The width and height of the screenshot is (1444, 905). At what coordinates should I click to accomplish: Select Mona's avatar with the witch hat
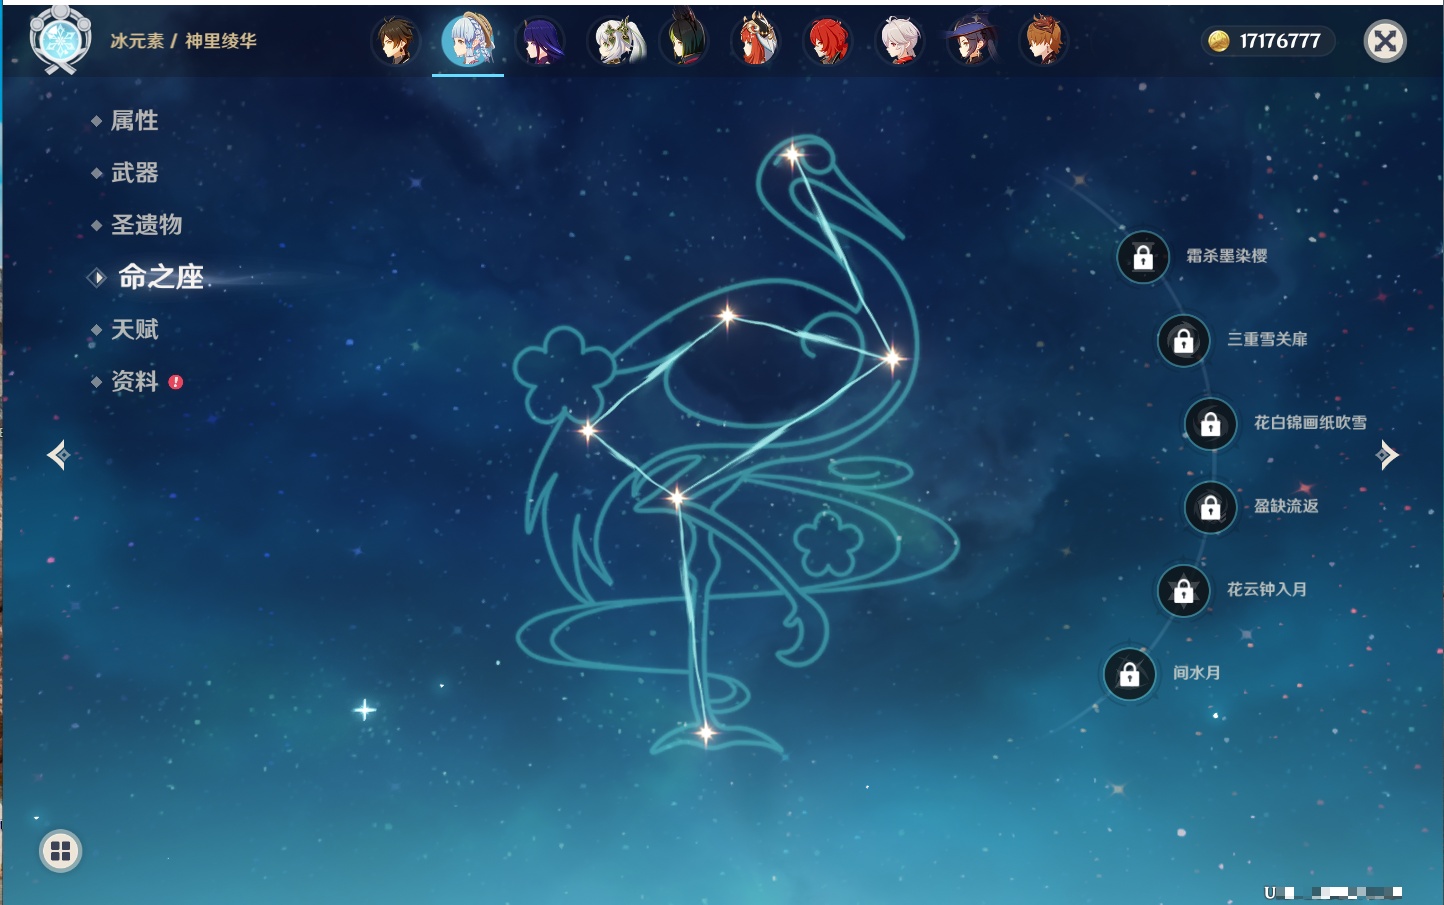pyautogui.click(x=971, y=41)
